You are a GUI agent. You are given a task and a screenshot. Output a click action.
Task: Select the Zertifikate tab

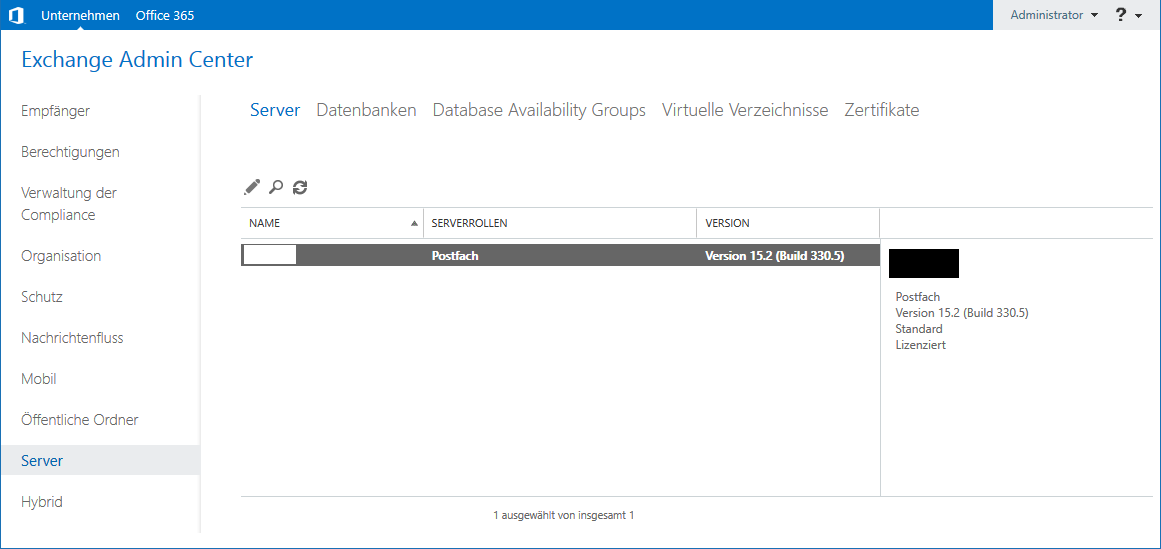(881, 110)
